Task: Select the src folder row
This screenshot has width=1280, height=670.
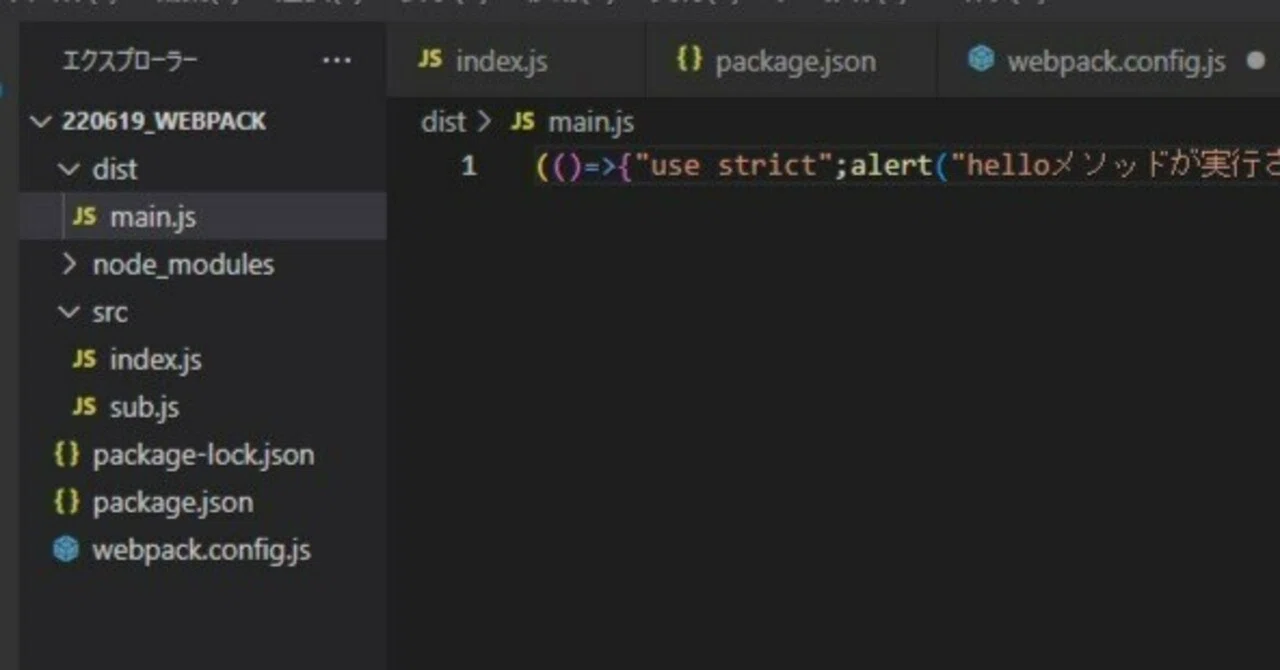Action: click(x=203, y=312)
